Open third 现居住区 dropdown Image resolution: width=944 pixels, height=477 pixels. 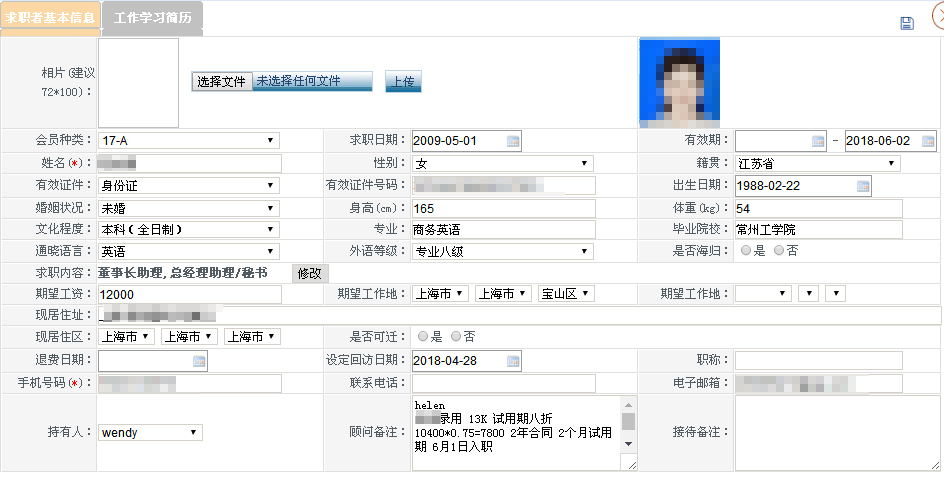click(252, 337)
